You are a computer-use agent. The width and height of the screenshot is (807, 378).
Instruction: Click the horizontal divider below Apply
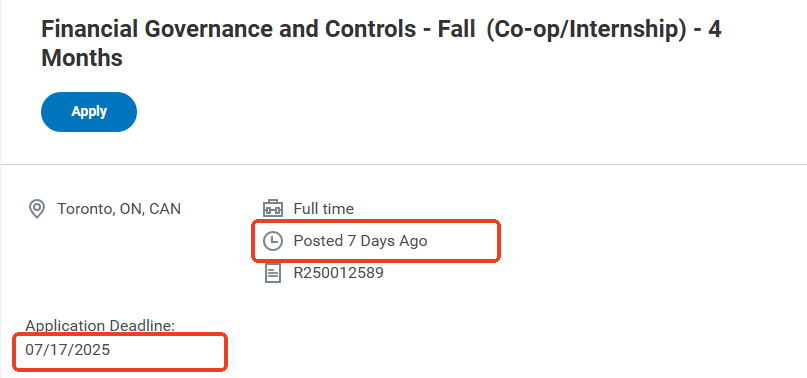pyautogui.click(x=404, y=165)
